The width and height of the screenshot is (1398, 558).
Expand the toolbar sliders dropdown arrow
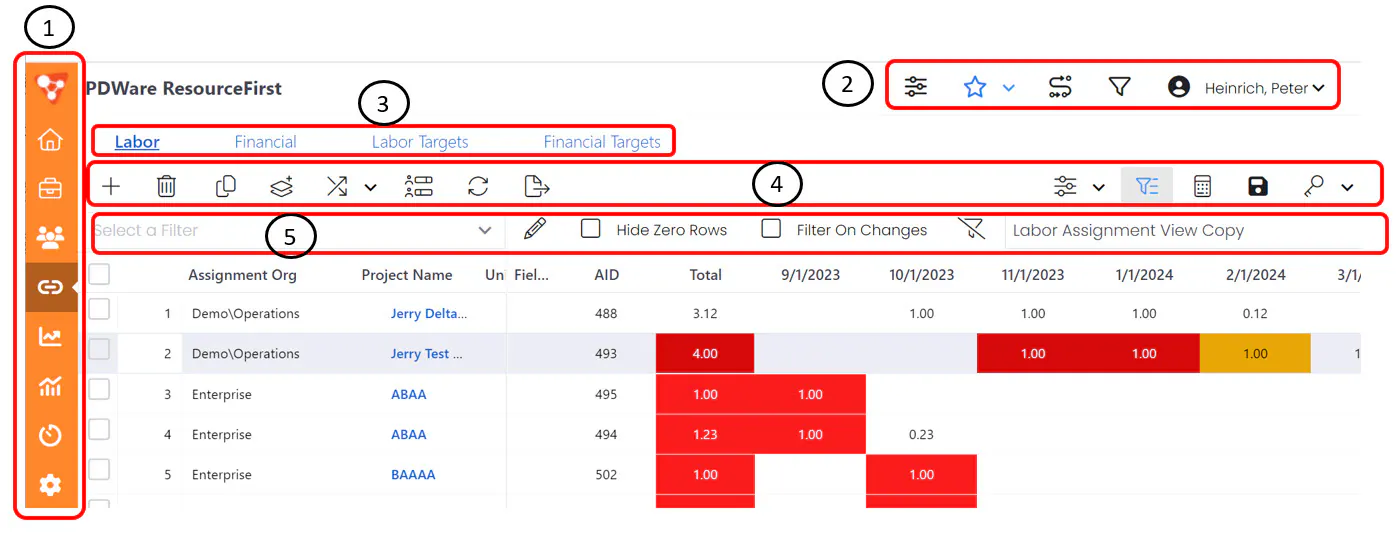click(x=1098, y=187)
